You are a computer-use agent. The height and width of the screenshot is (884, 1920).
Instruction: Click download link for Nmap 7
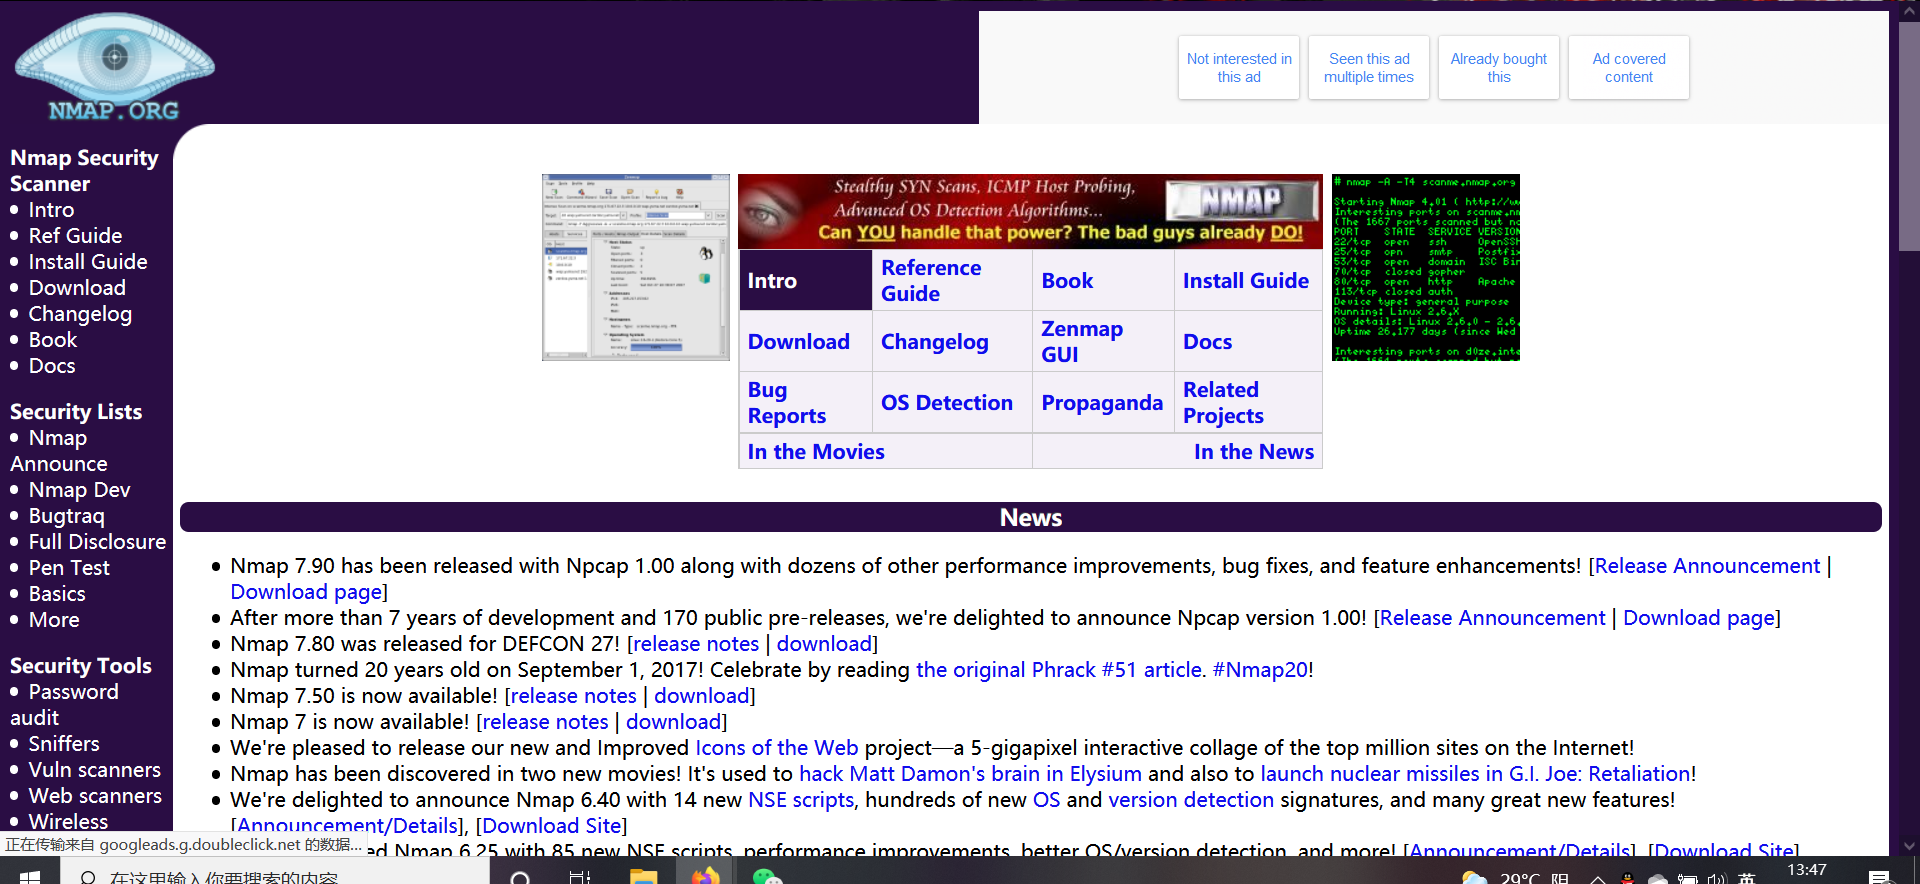tap(673, 722)
